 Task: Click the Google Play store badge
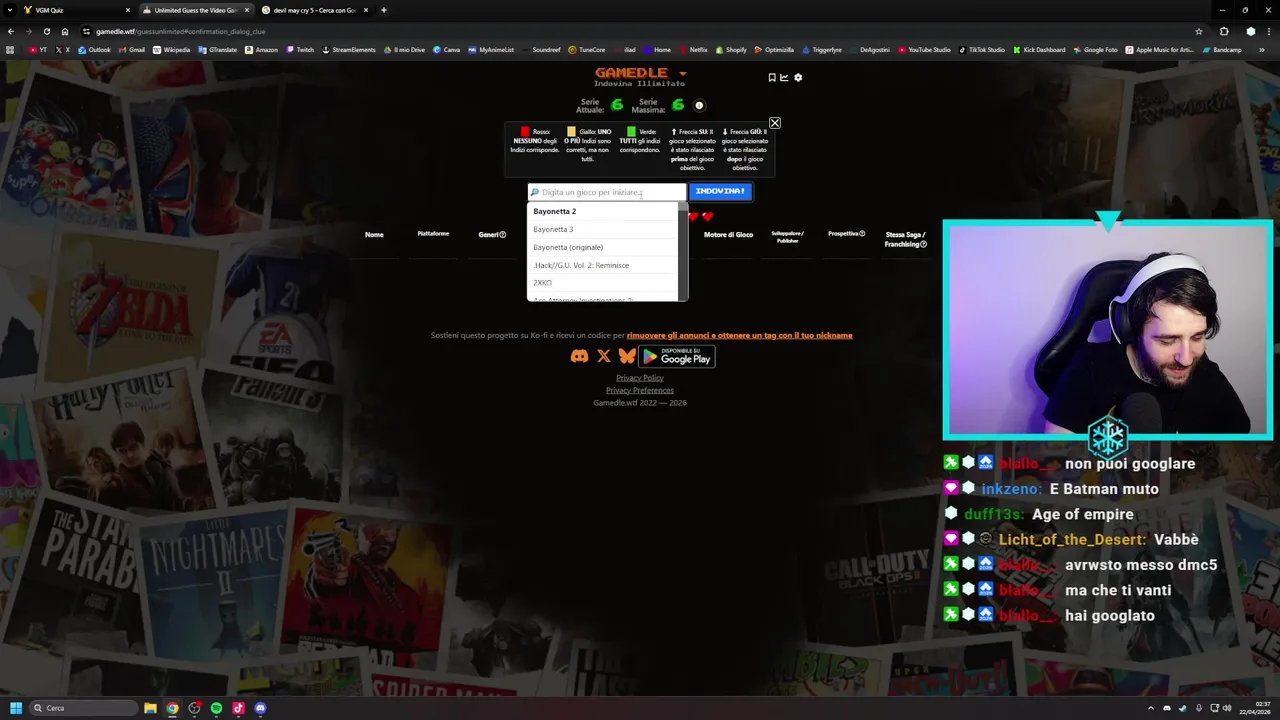point(677,356)
